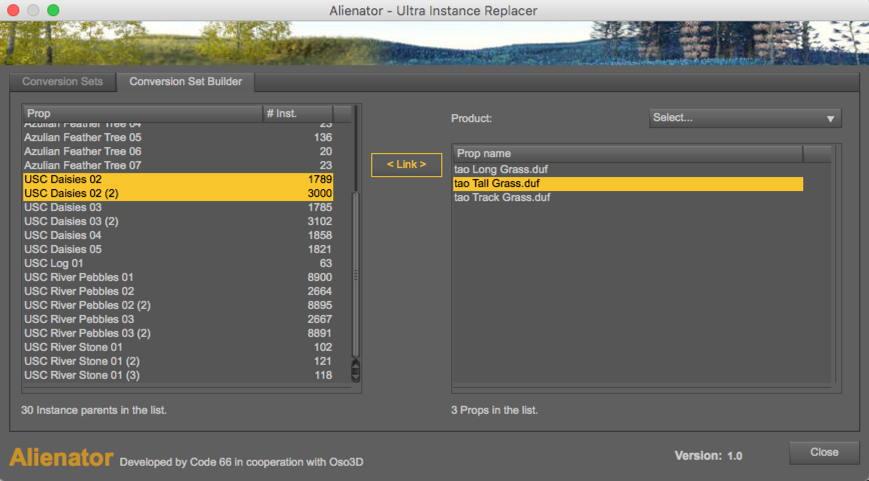
Task: Select the USC River Pebbles 02 row
Action: click(x=178, y=291)
